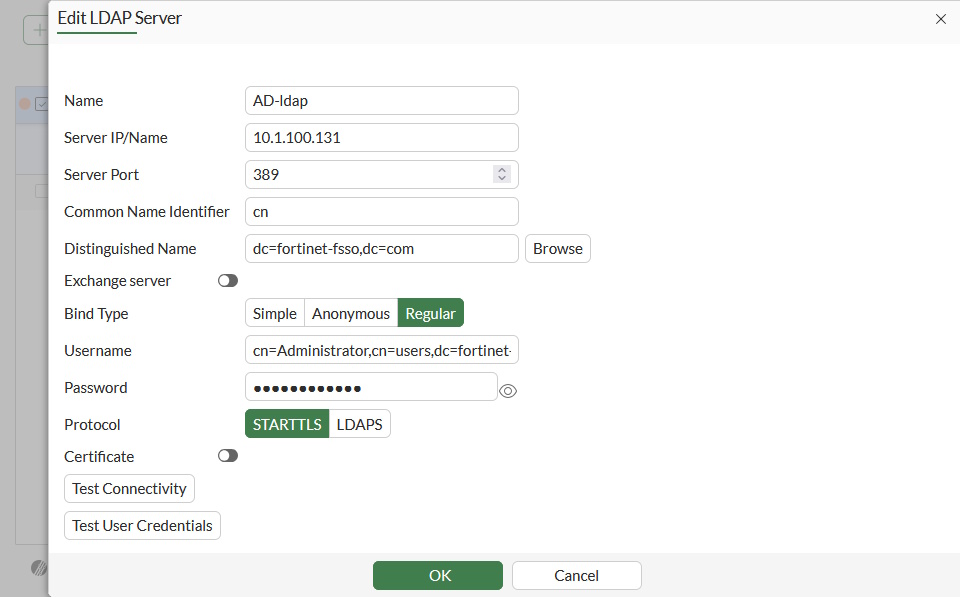Switch protocol to LDAPS
Image resolution: width=960 pixels, height=597 pixels.
(360, 424)
